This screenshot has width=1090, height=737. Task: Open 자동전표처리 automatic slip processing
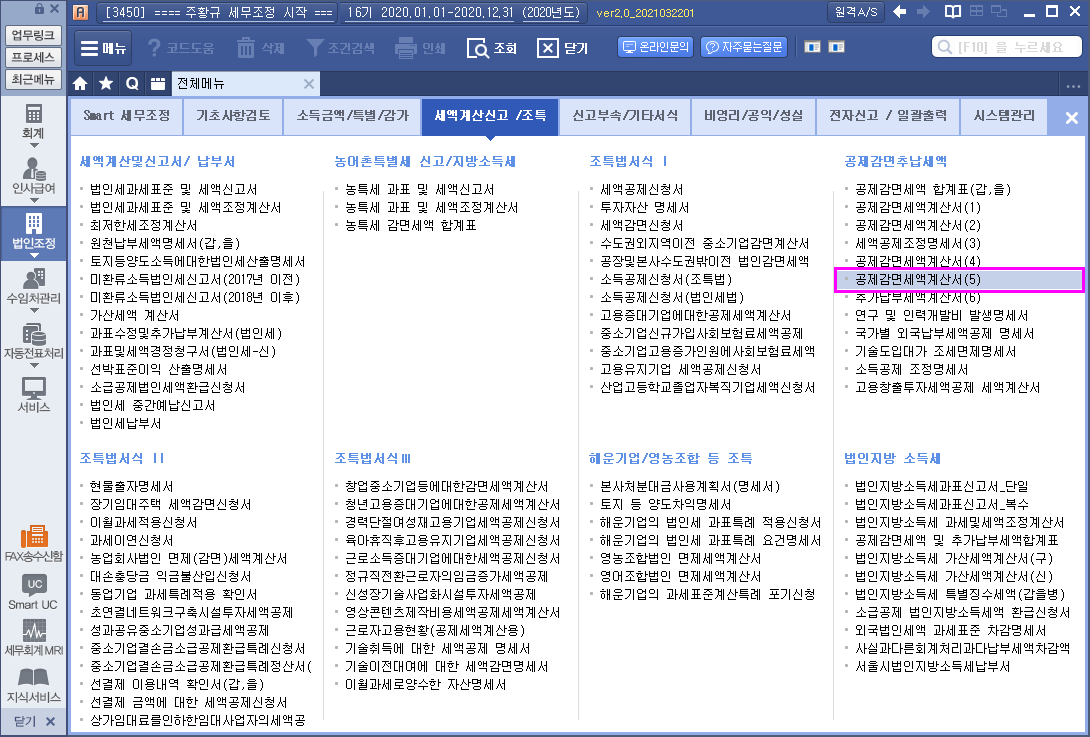33,341
